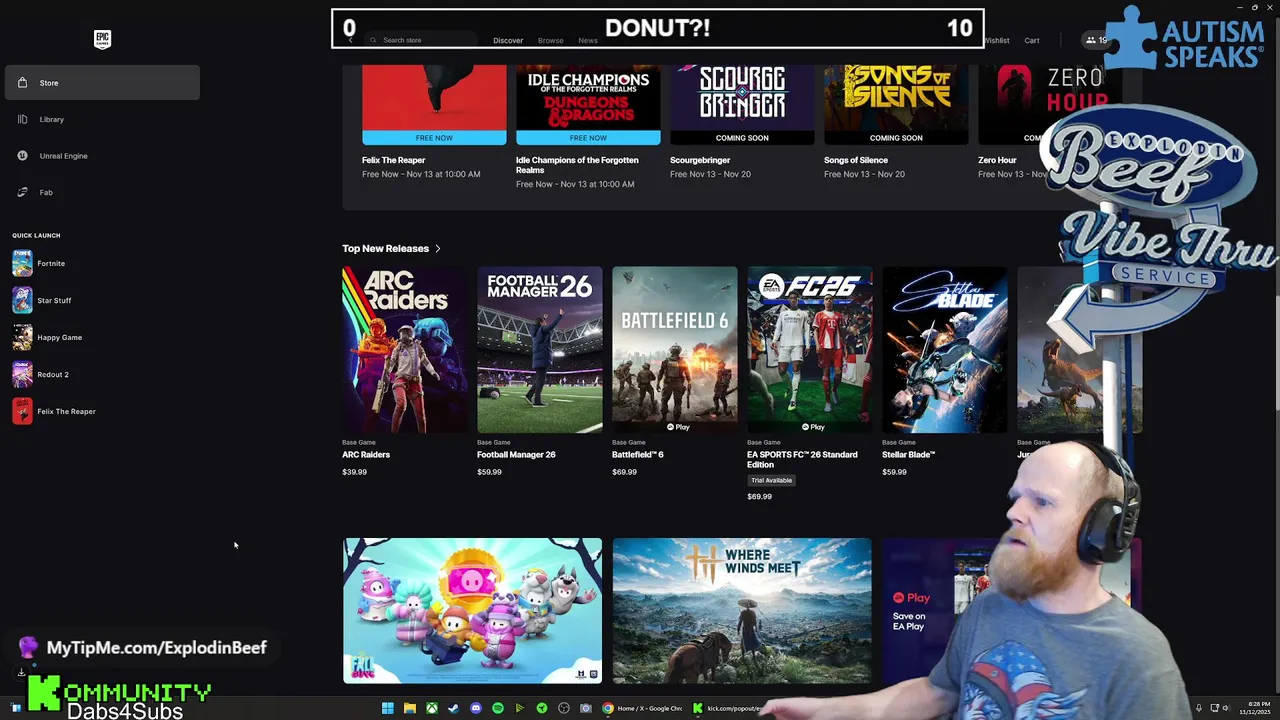Open the taskbar clock and date
Viewport: 1280px width, 720px height.
tap(1256, 708)
